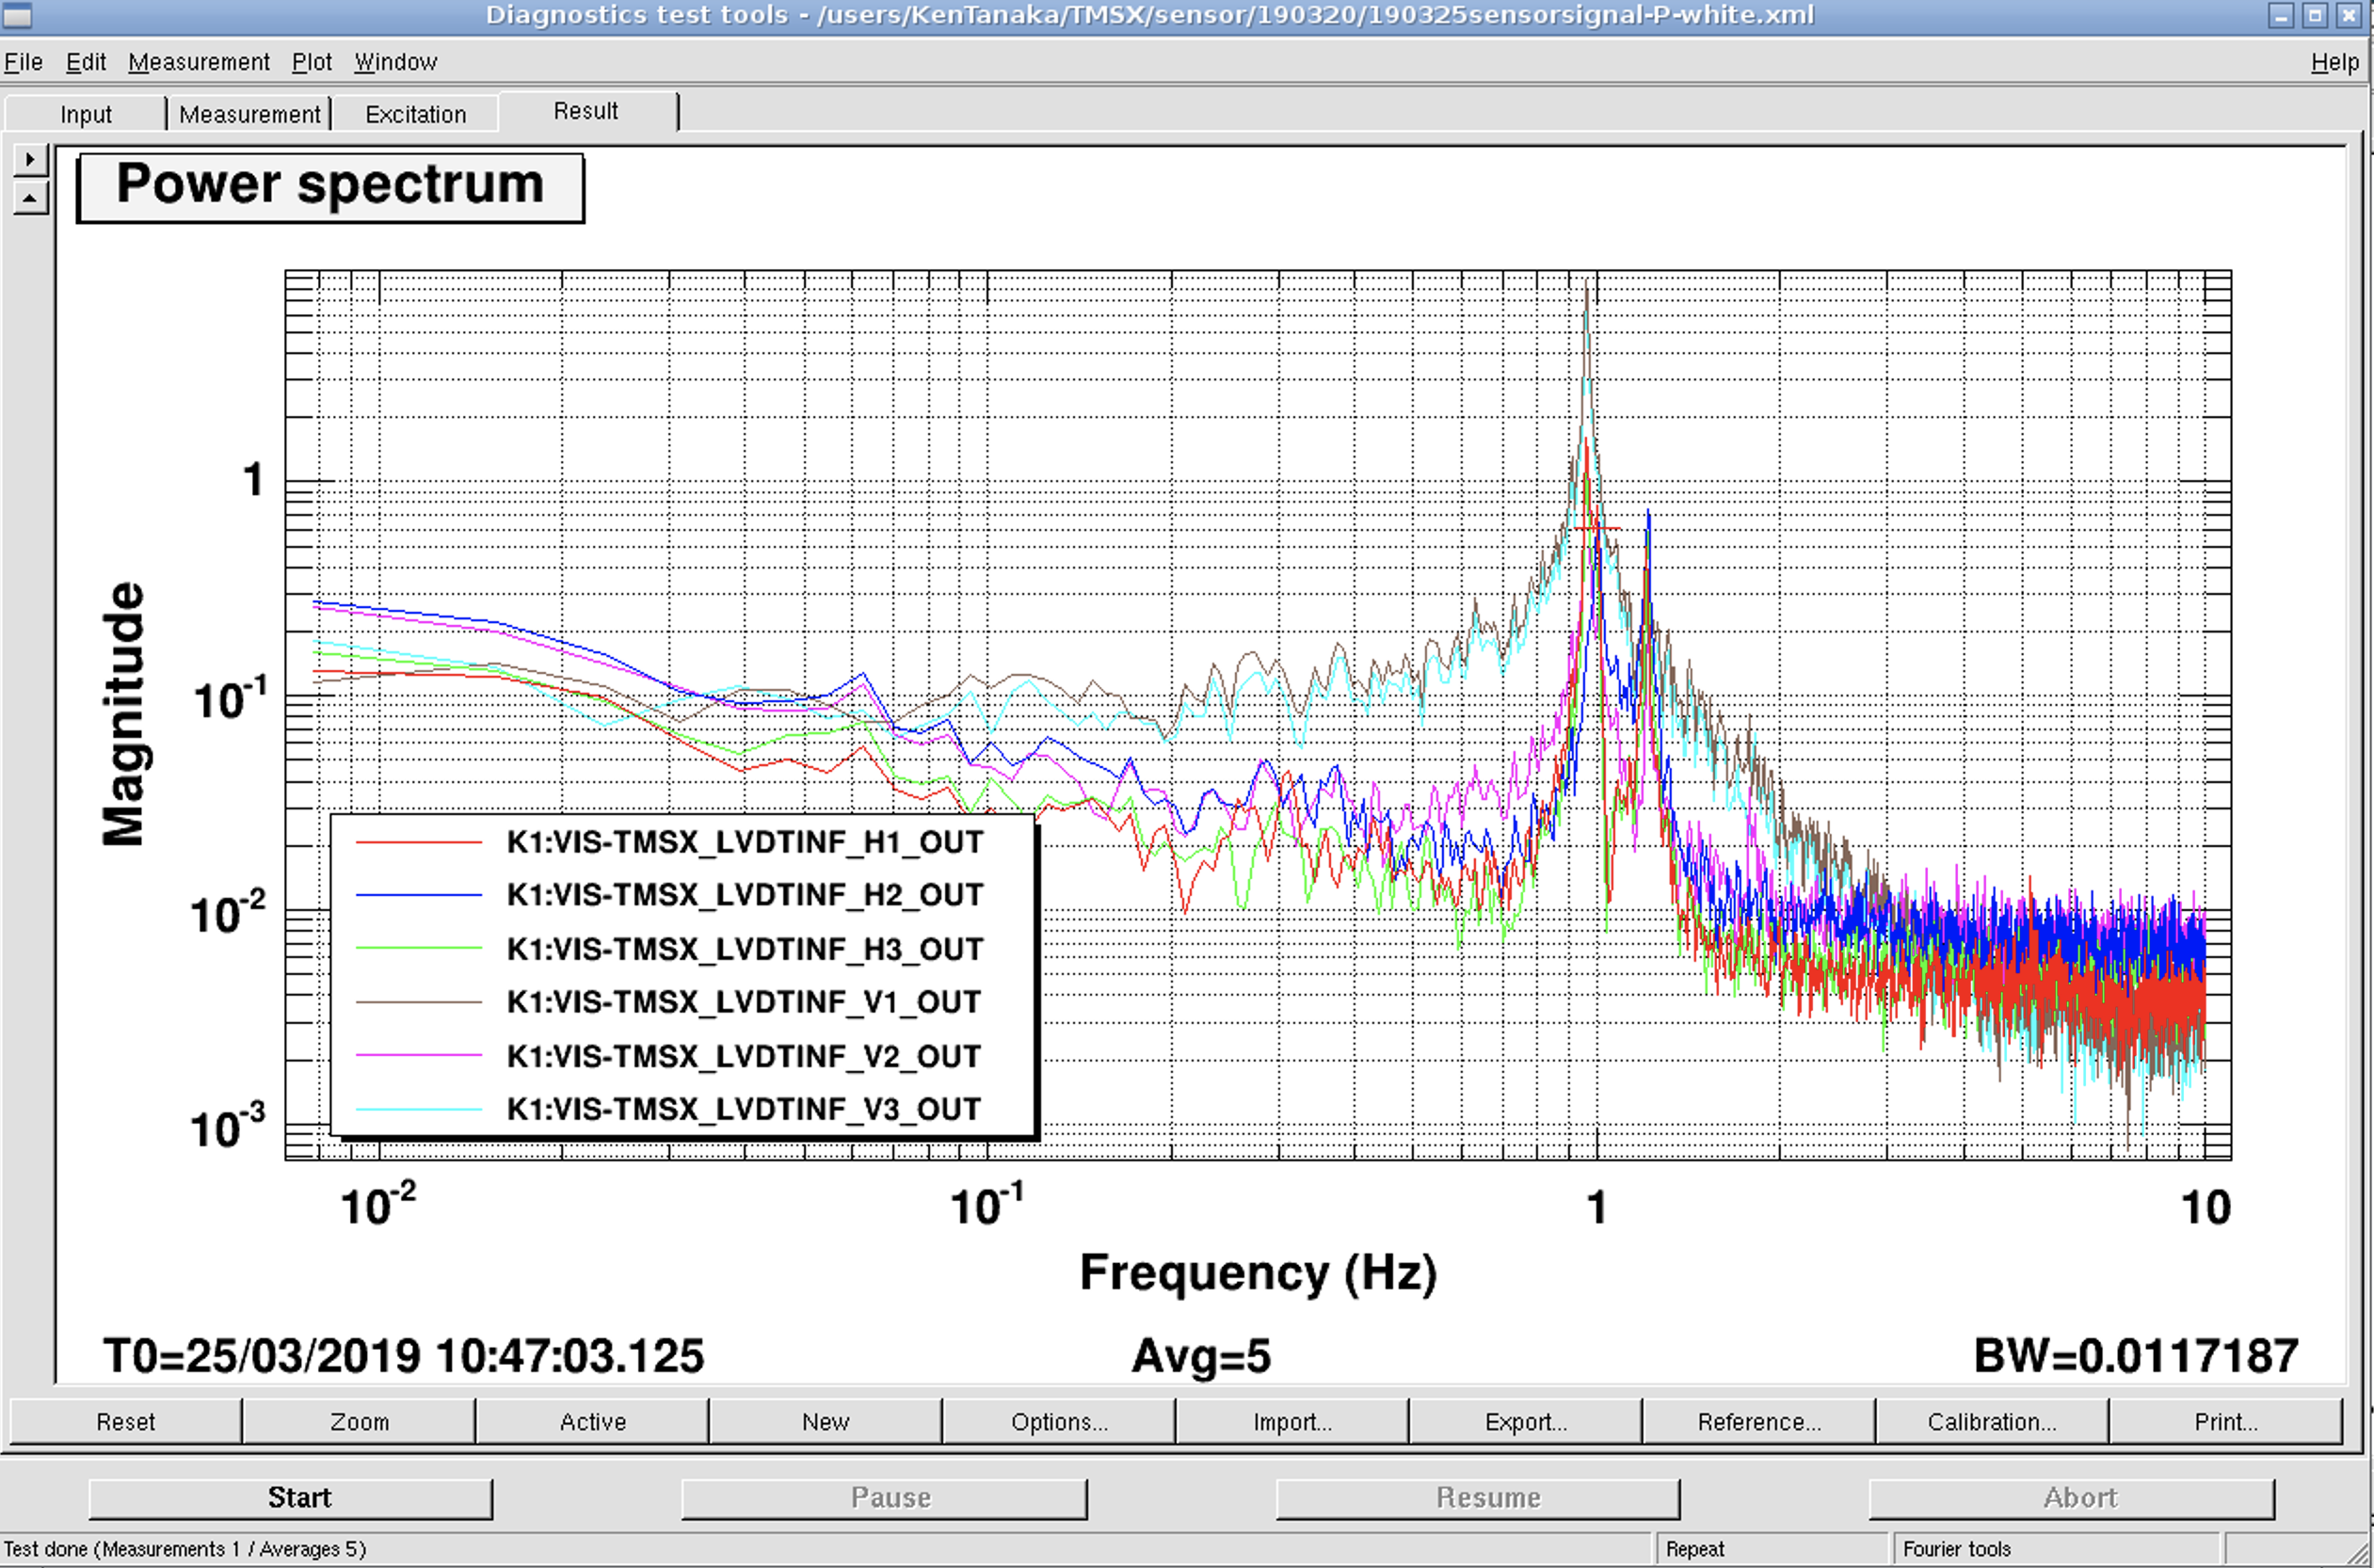Click the window resize grip at corner
This screenshot has height=1568, width=2374.
point(2357,1554)
